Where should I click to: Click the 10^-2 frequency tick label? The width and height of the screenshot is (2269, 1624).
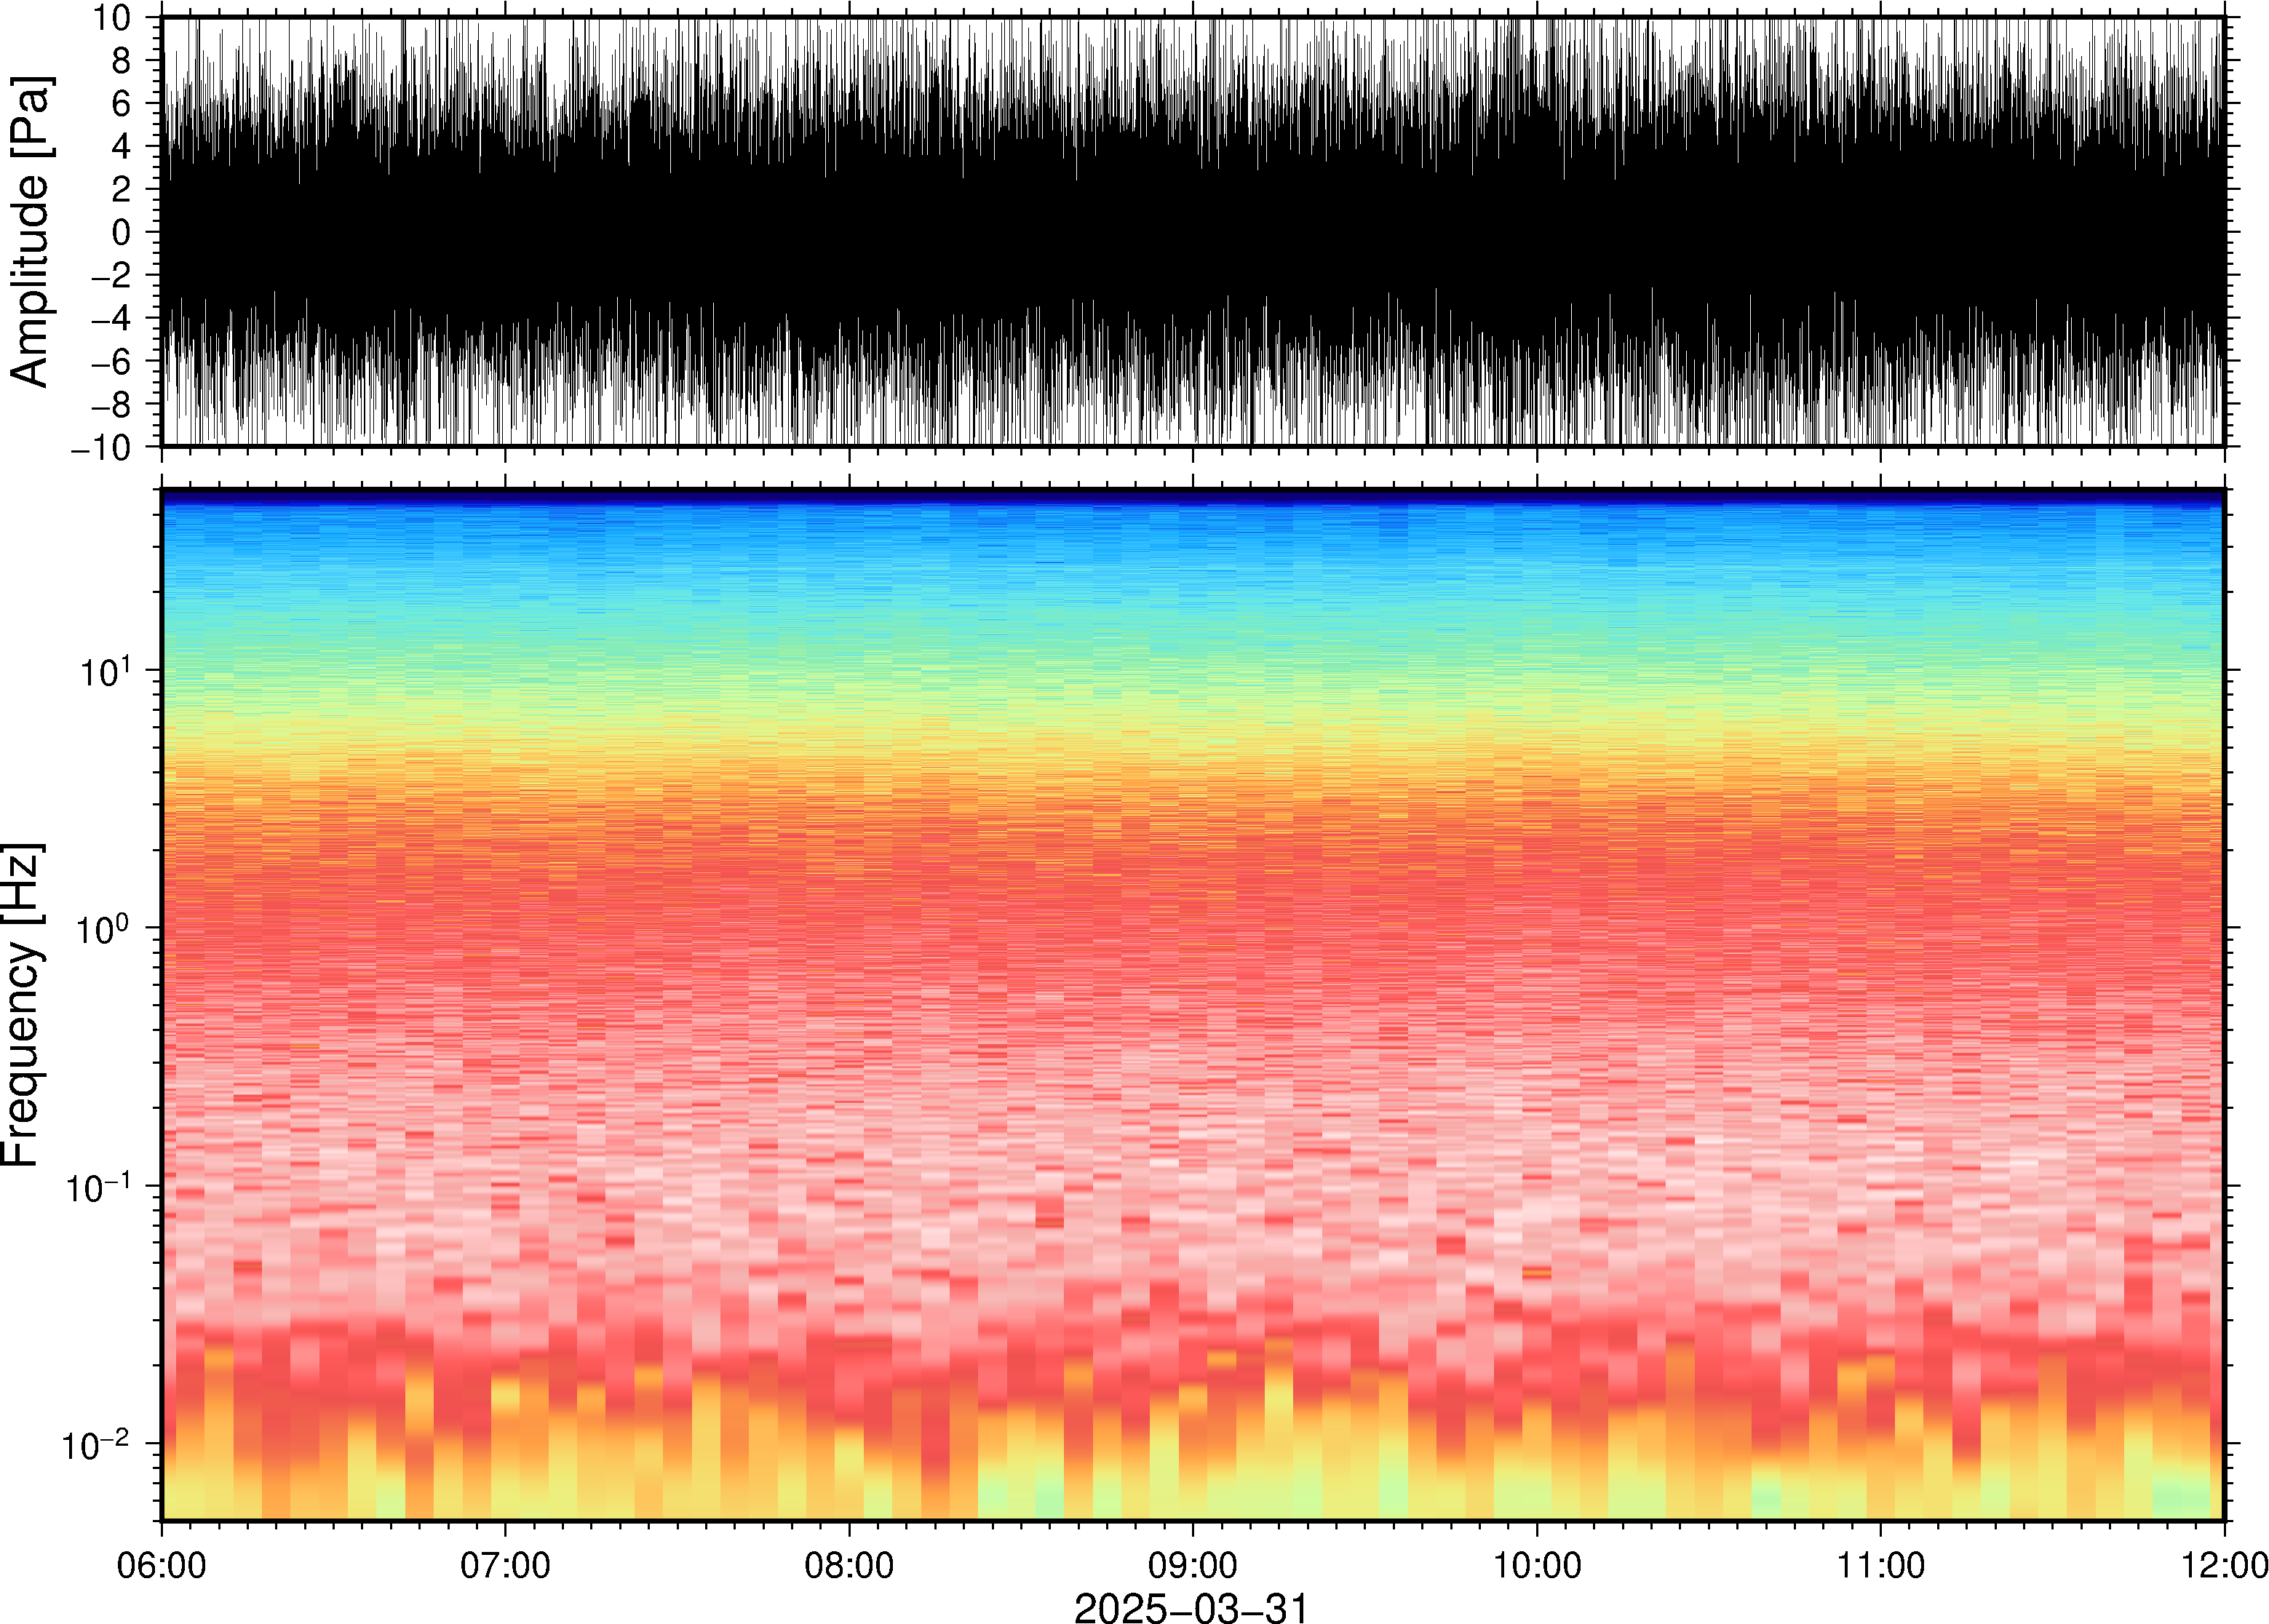[x=96, y=1445]
